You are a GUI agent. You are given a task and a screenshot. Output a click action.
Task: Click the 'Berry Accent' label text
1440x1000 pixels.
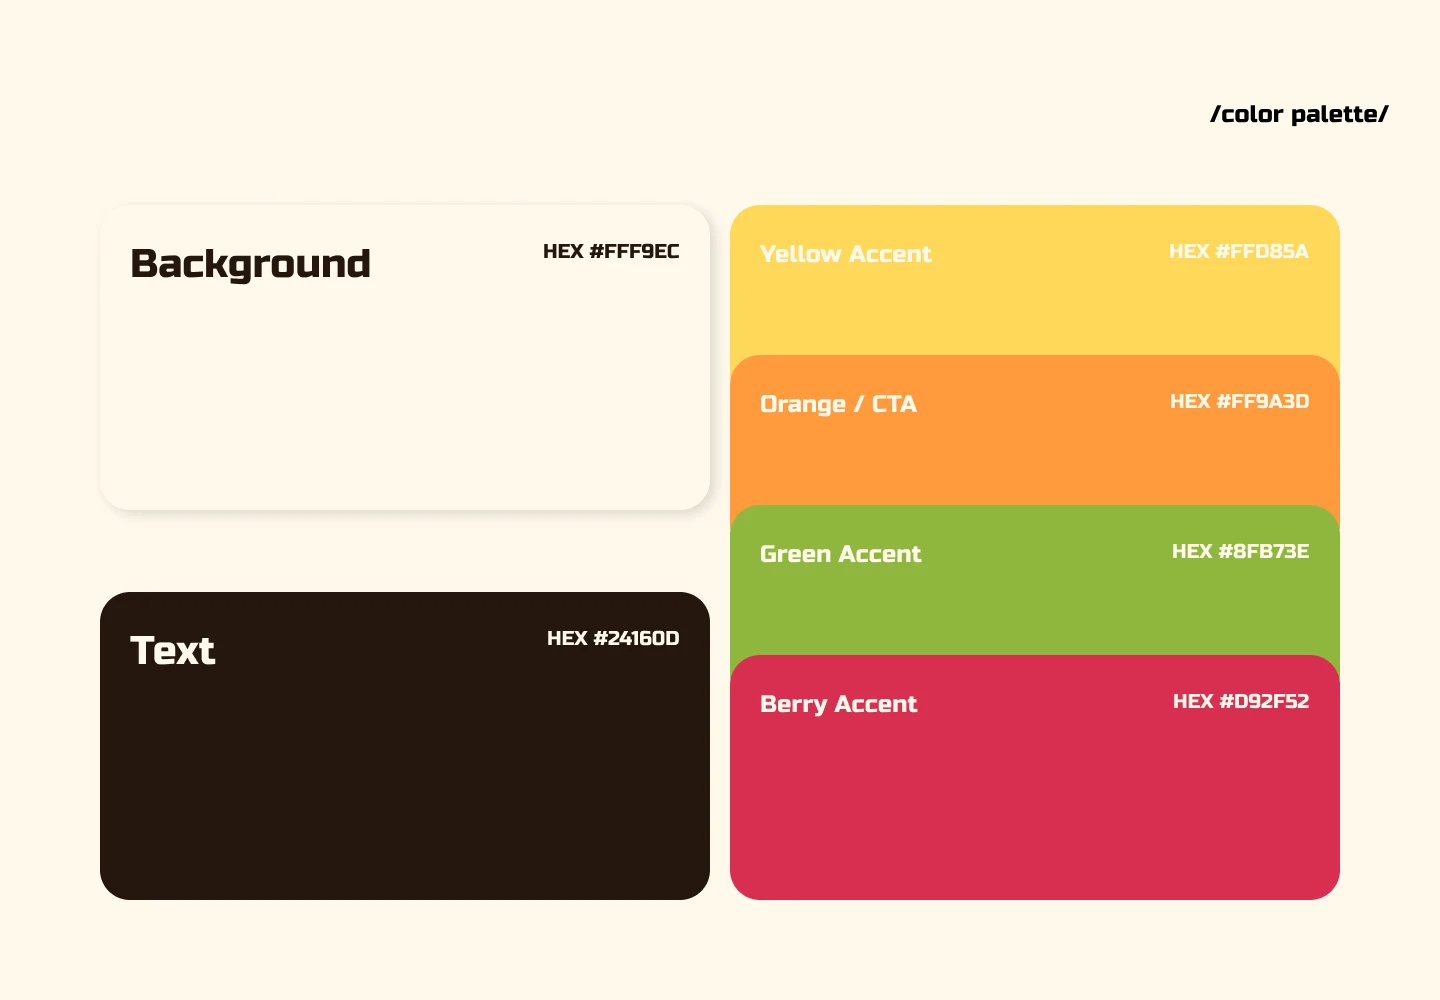click(x=839, y=704)
